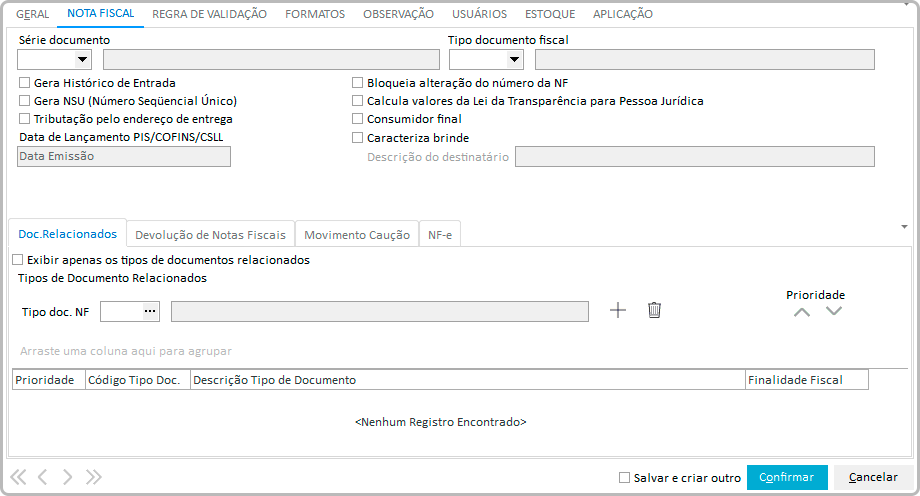This screenshot has height=496, width=920.
Task: Sort by Descrição Tipo de Documento column
Action: 468,380
